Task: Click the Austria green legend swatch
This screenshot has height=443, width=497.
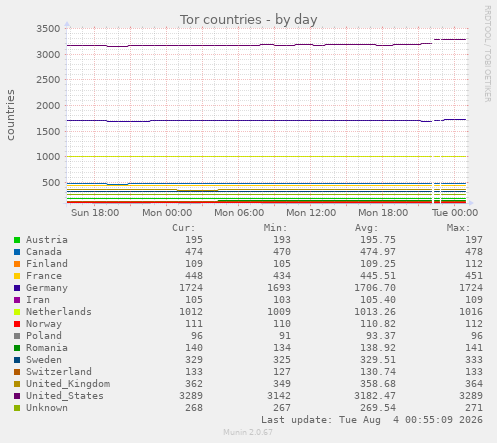Action: [x=17, y=240]
